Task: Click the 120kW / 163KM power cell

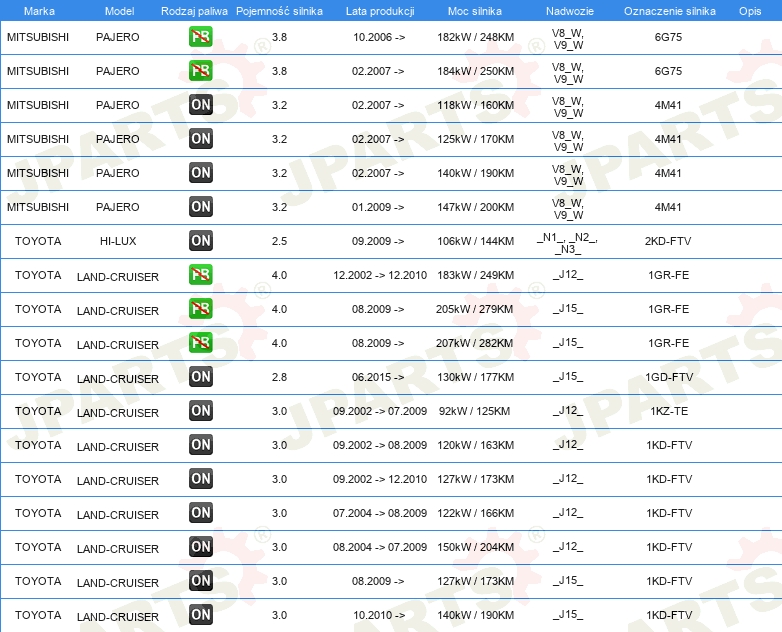Action: point(475,445)
